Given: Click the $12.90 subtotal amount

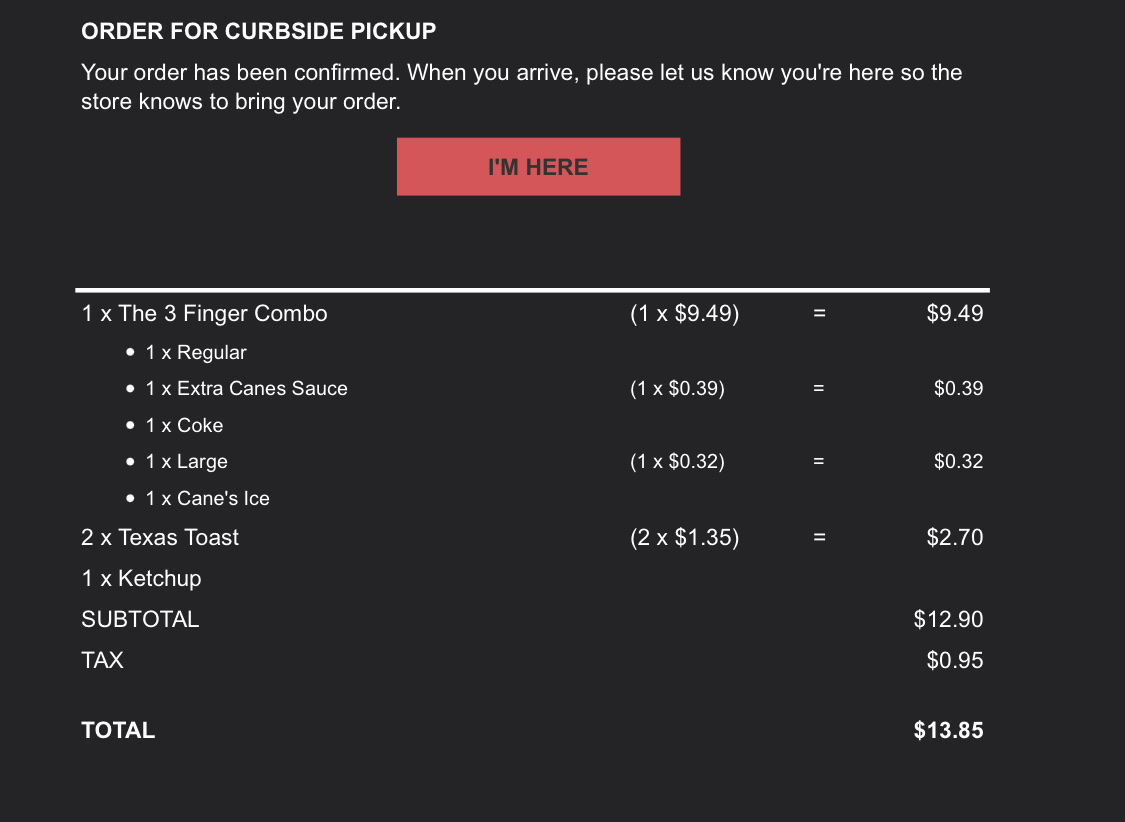Looking at the screenshot, I should [x=948, y=620].
